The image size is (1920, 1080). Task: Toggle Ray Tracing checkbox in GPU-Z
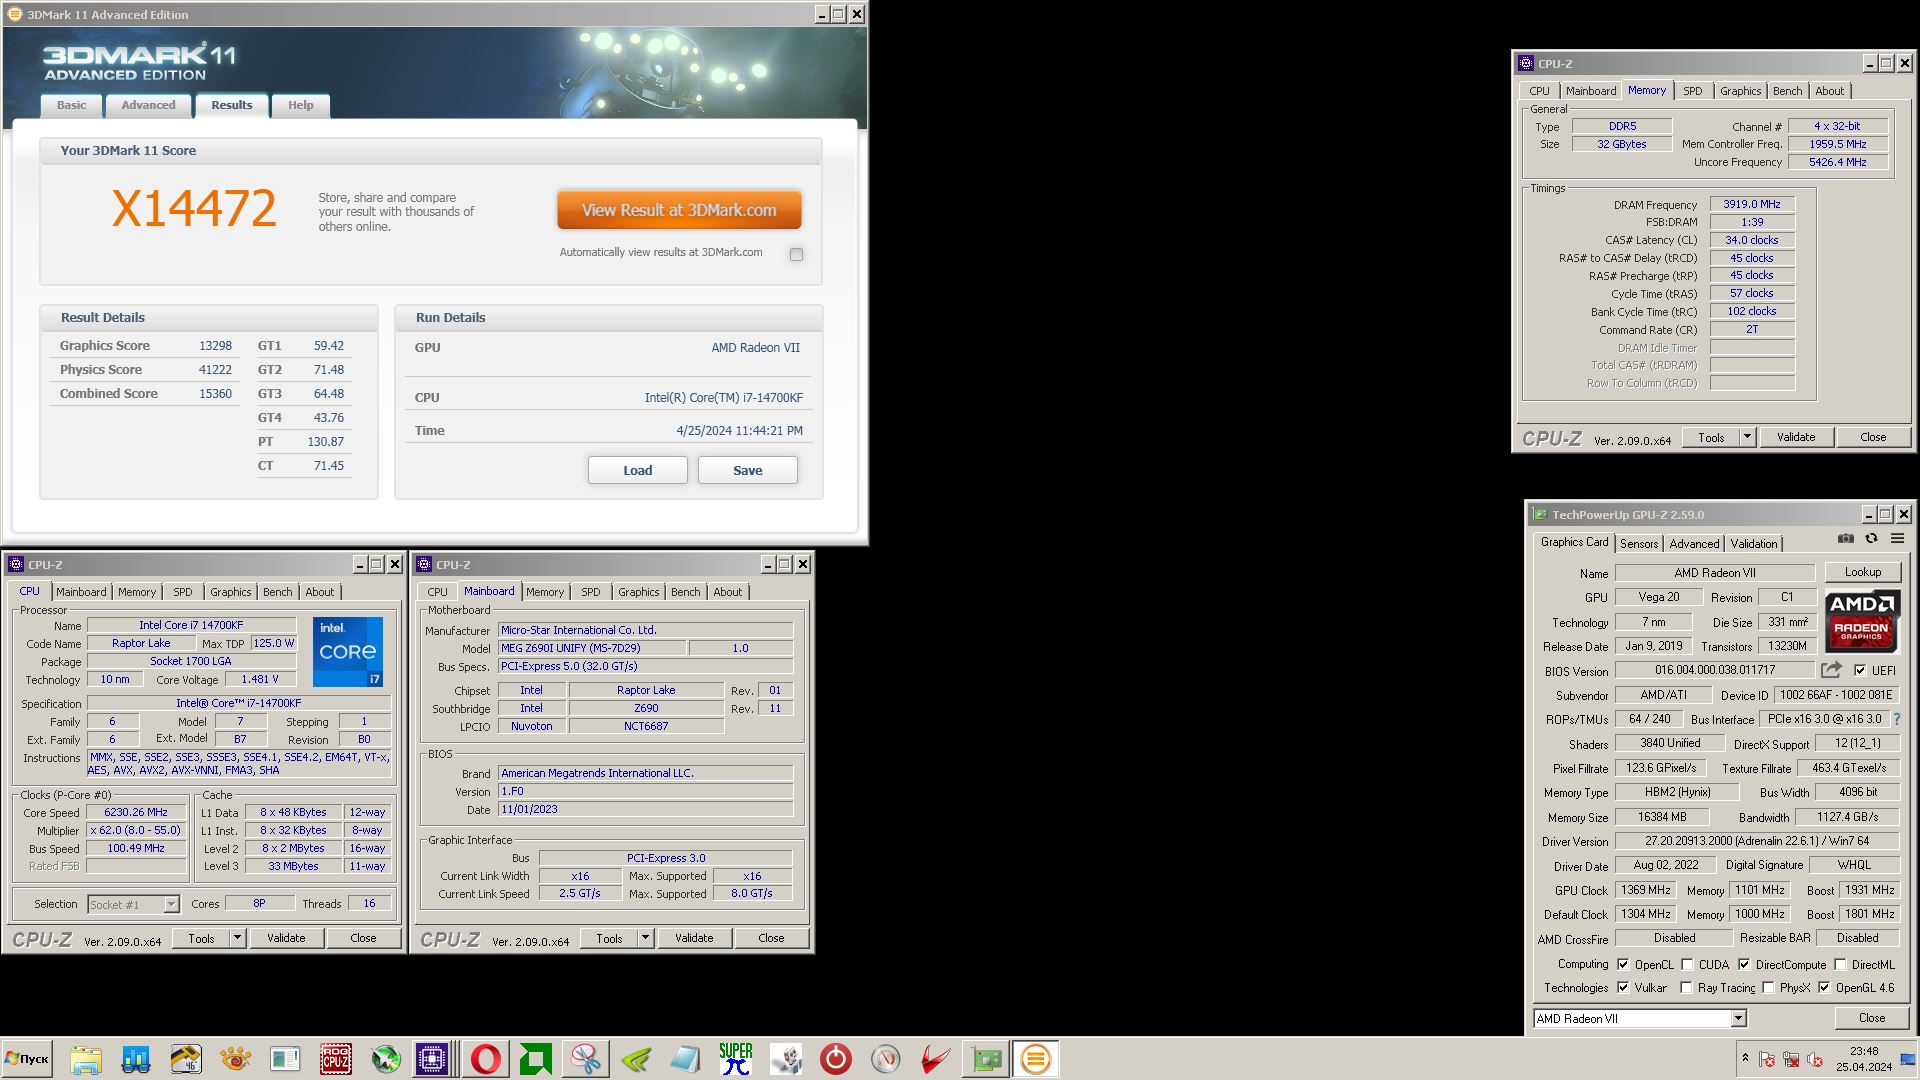(1687, 987)
